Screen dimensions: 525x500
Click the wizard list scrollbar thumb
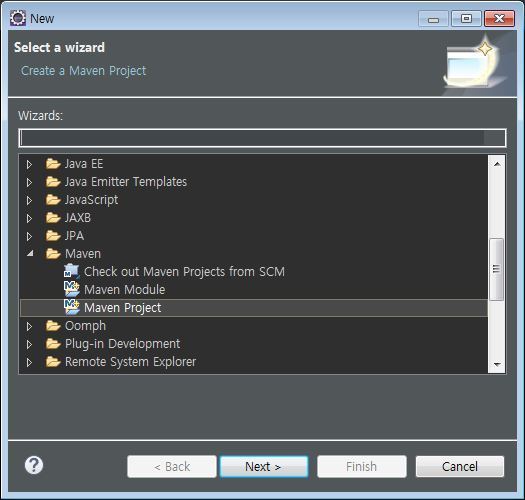497,269
